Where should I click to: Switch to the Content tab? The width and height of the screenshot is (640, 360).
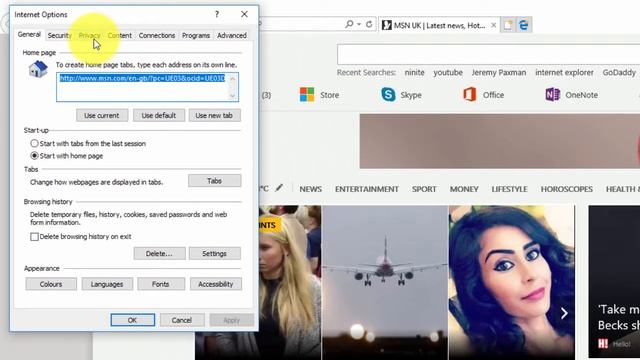click(x=120, y=36)
